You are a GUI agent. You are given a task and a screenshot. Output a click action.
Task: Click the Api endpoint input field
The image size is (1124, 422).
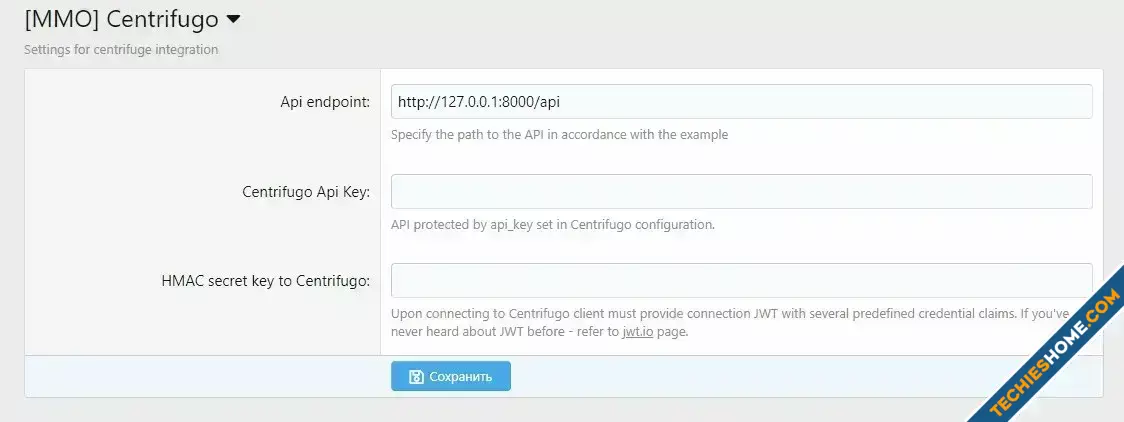pos(741,102)
